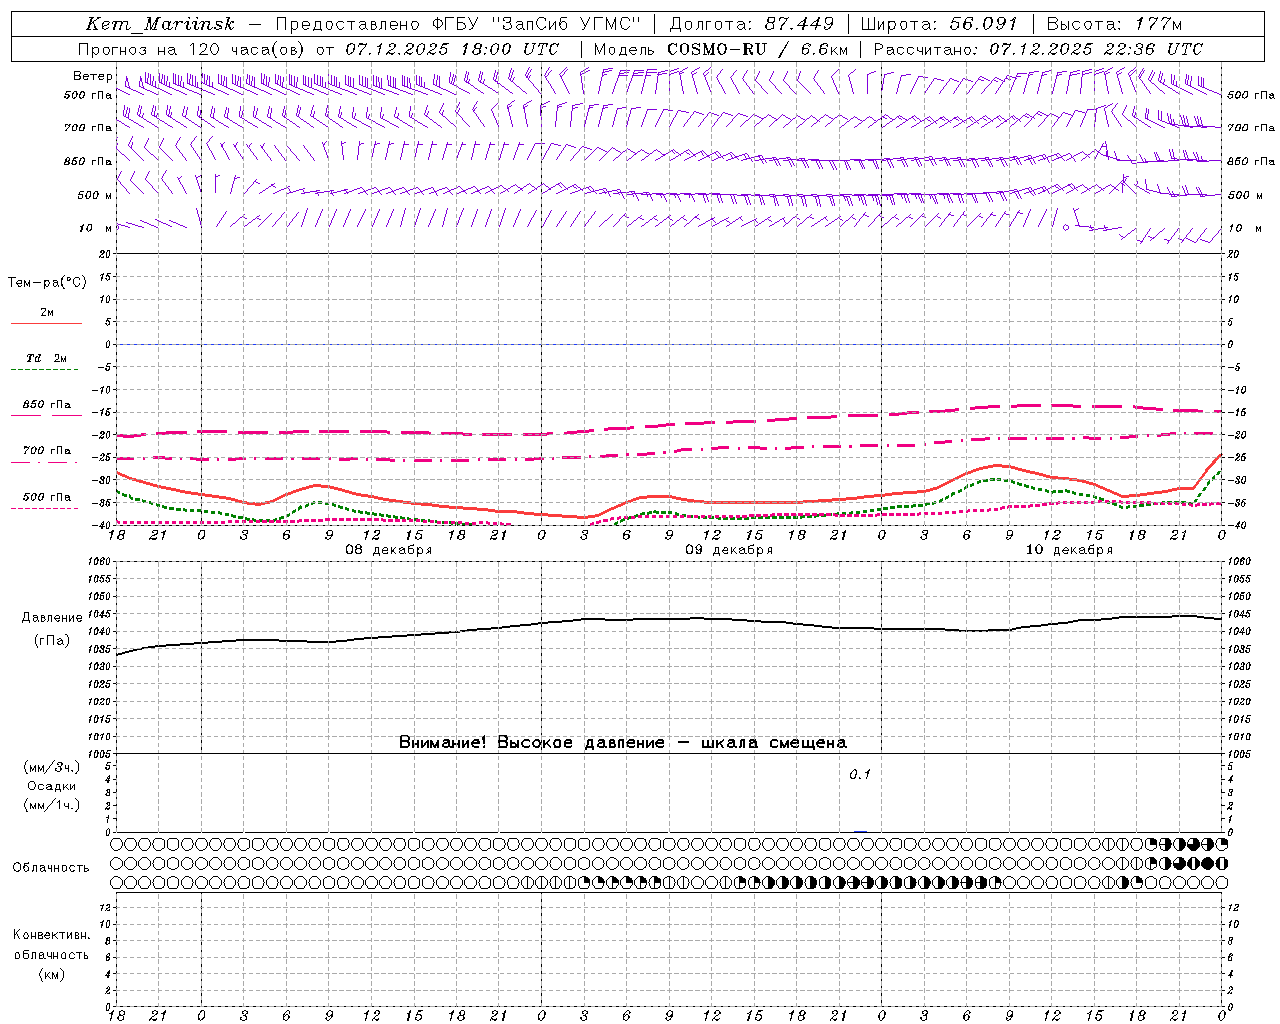Image resolution: width=1280 pixels, height=1024 pixels.
Task: Click the solid line sample under '2м' legend
Action: click(x=46, y=323)
